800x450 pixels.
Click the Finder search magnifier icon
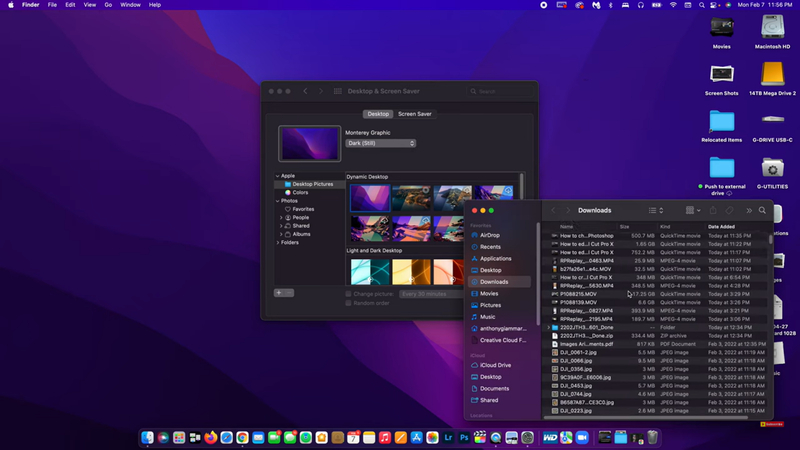click(762, 211)
